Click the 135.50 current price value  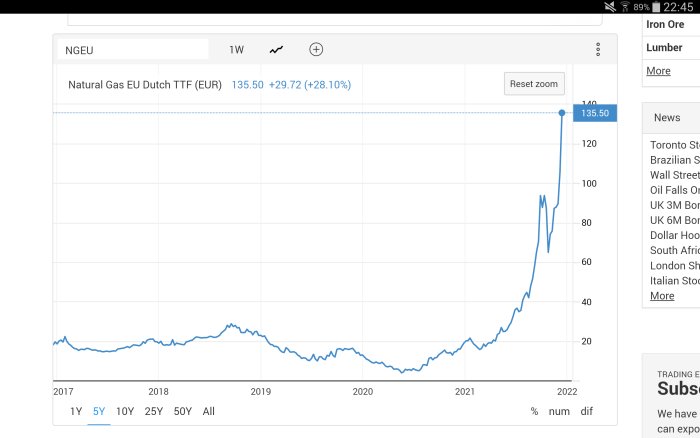pos(247,85)
